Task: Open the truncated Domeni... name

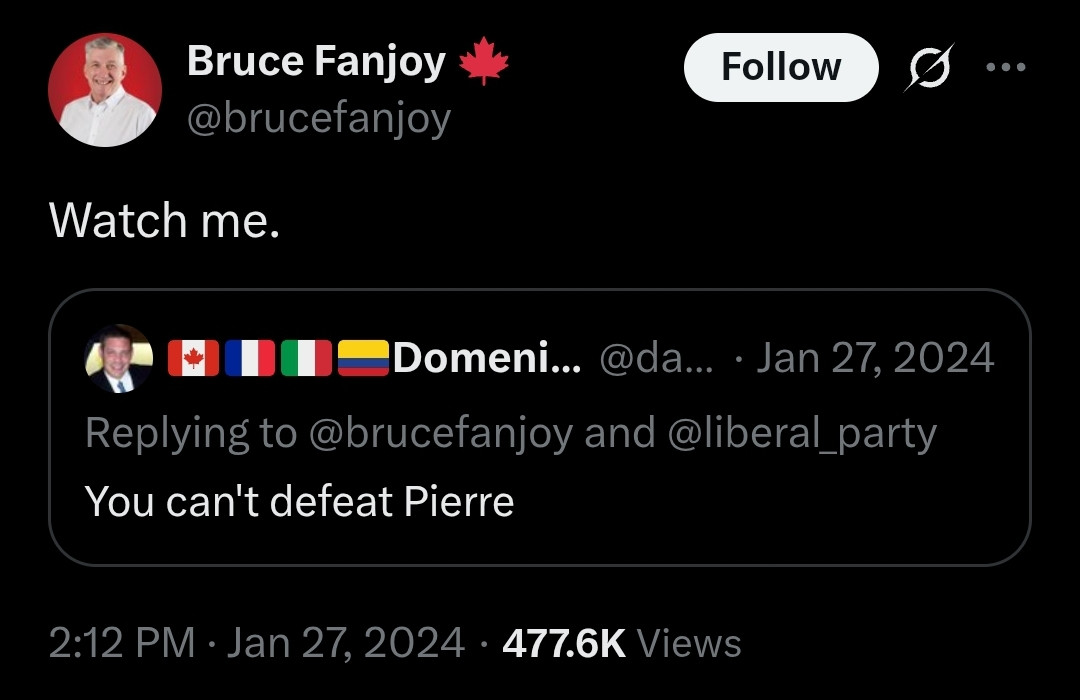Action: click(x=487, y=358)
